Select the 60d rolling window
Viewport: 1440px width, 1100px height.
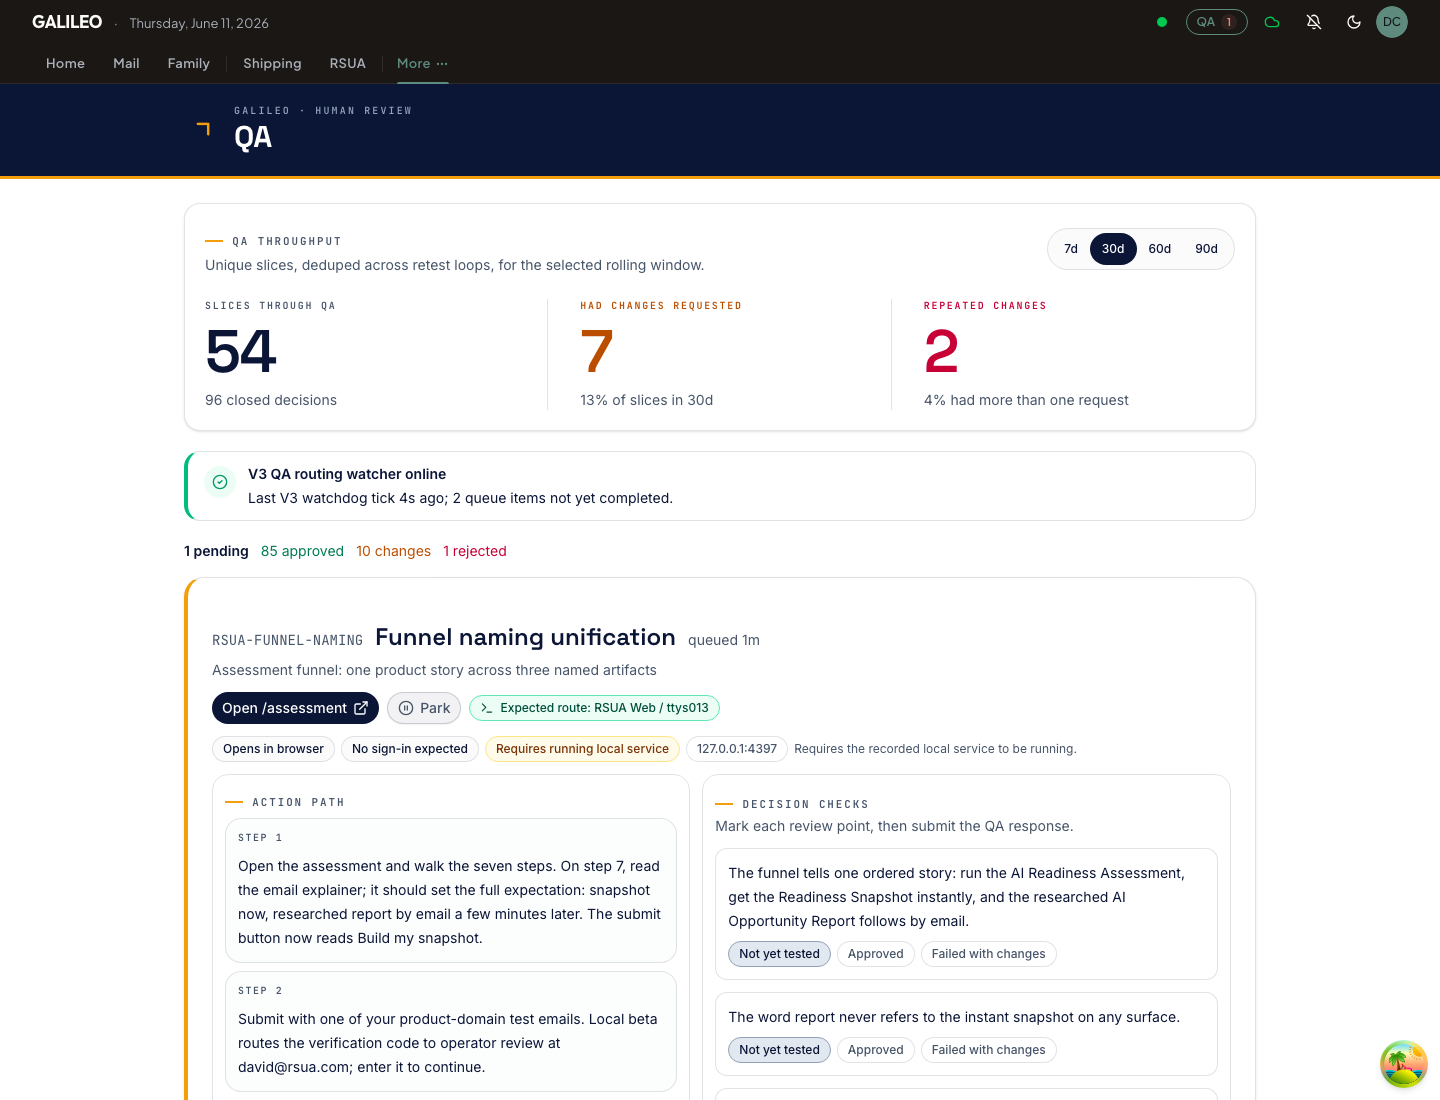tap(1160, 249)
